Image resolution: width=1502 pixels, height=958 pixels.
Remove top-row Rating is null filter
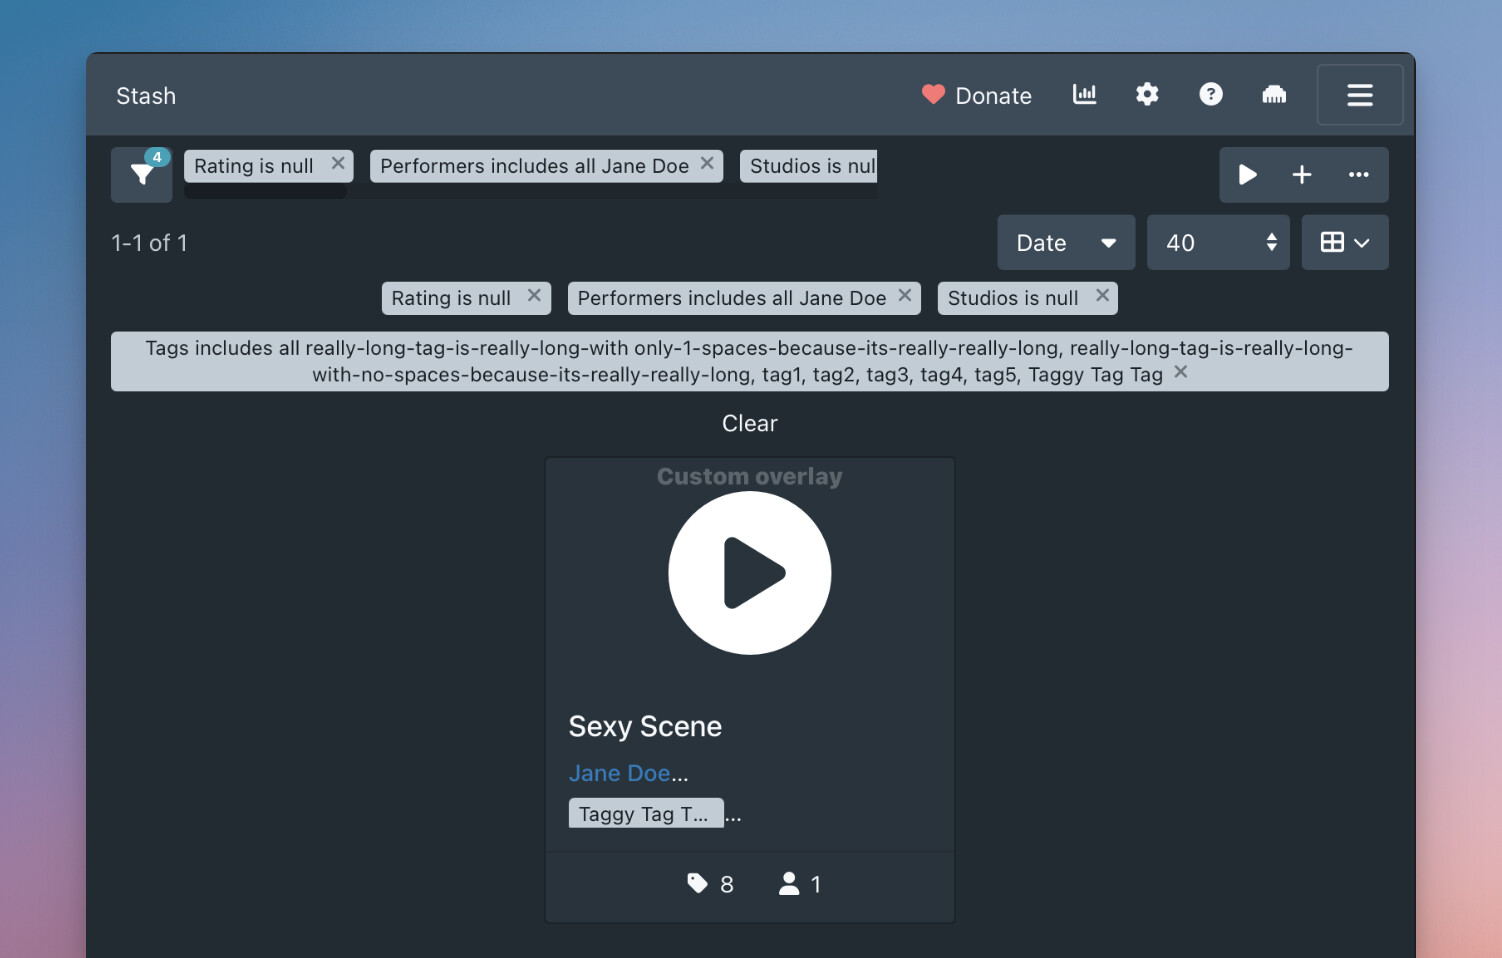click(x=338, y=163)
